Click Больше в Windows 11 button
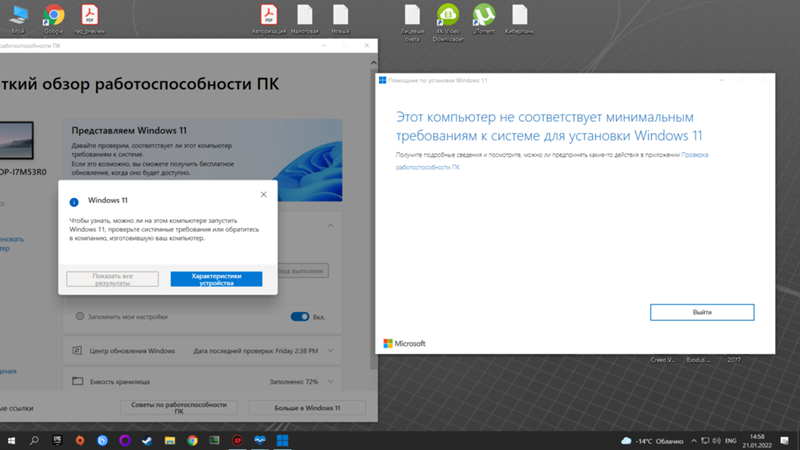800x450 pixels. point(307,408)
